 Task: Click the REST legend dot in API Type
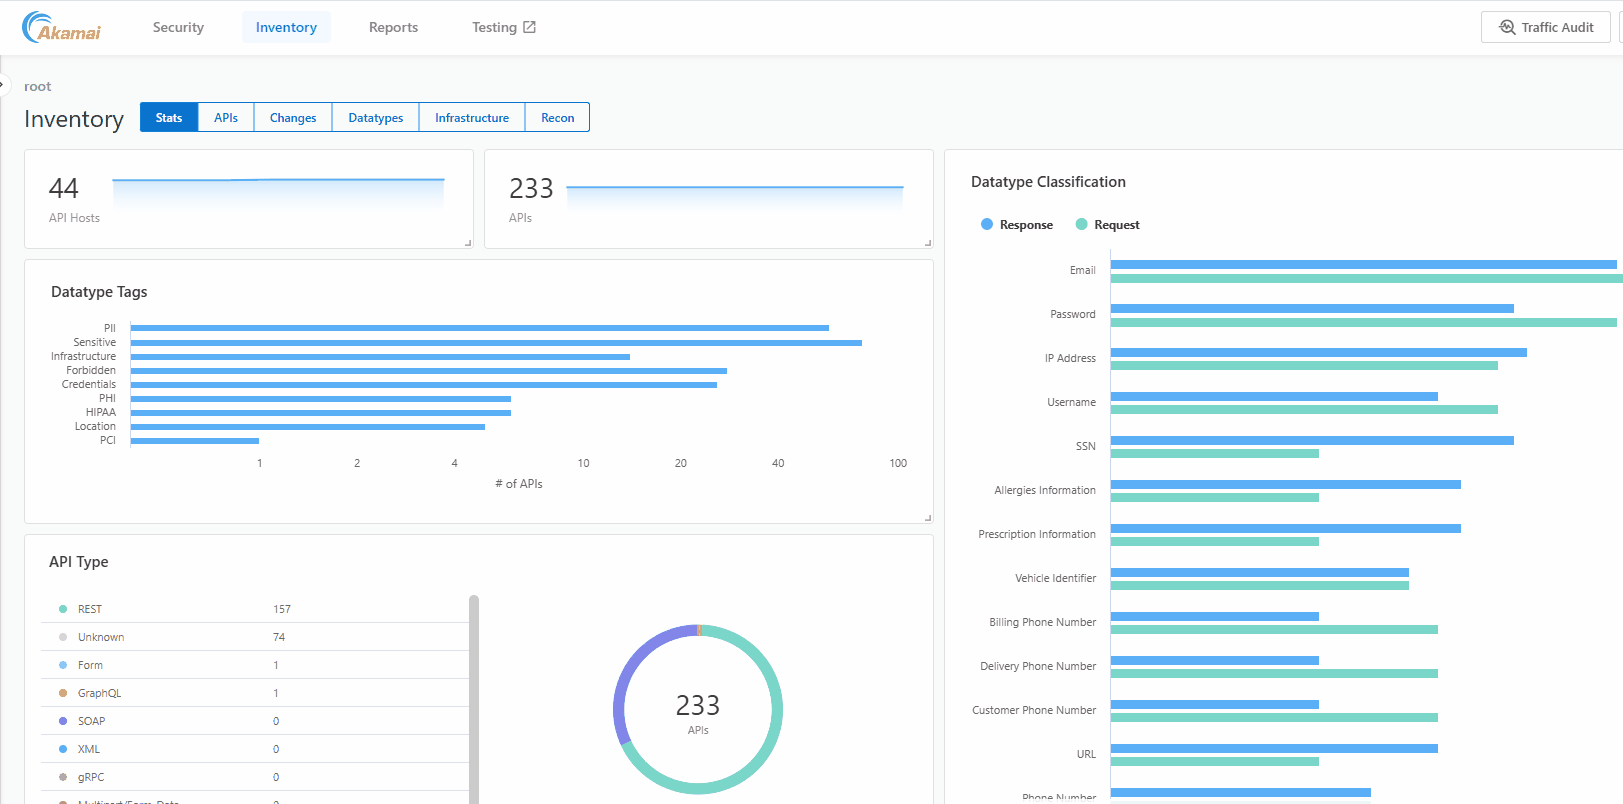[63, 609]
